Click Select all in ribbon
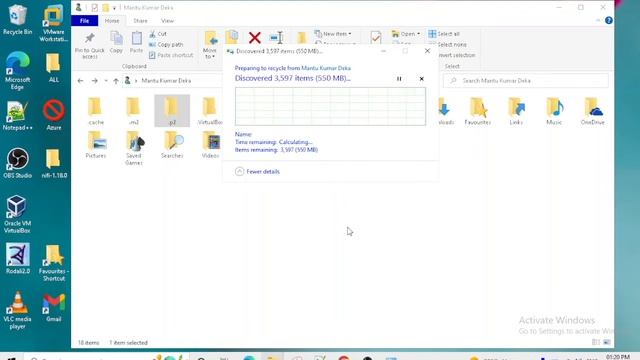This screenshot has height=360, width=640. [444, 34]
